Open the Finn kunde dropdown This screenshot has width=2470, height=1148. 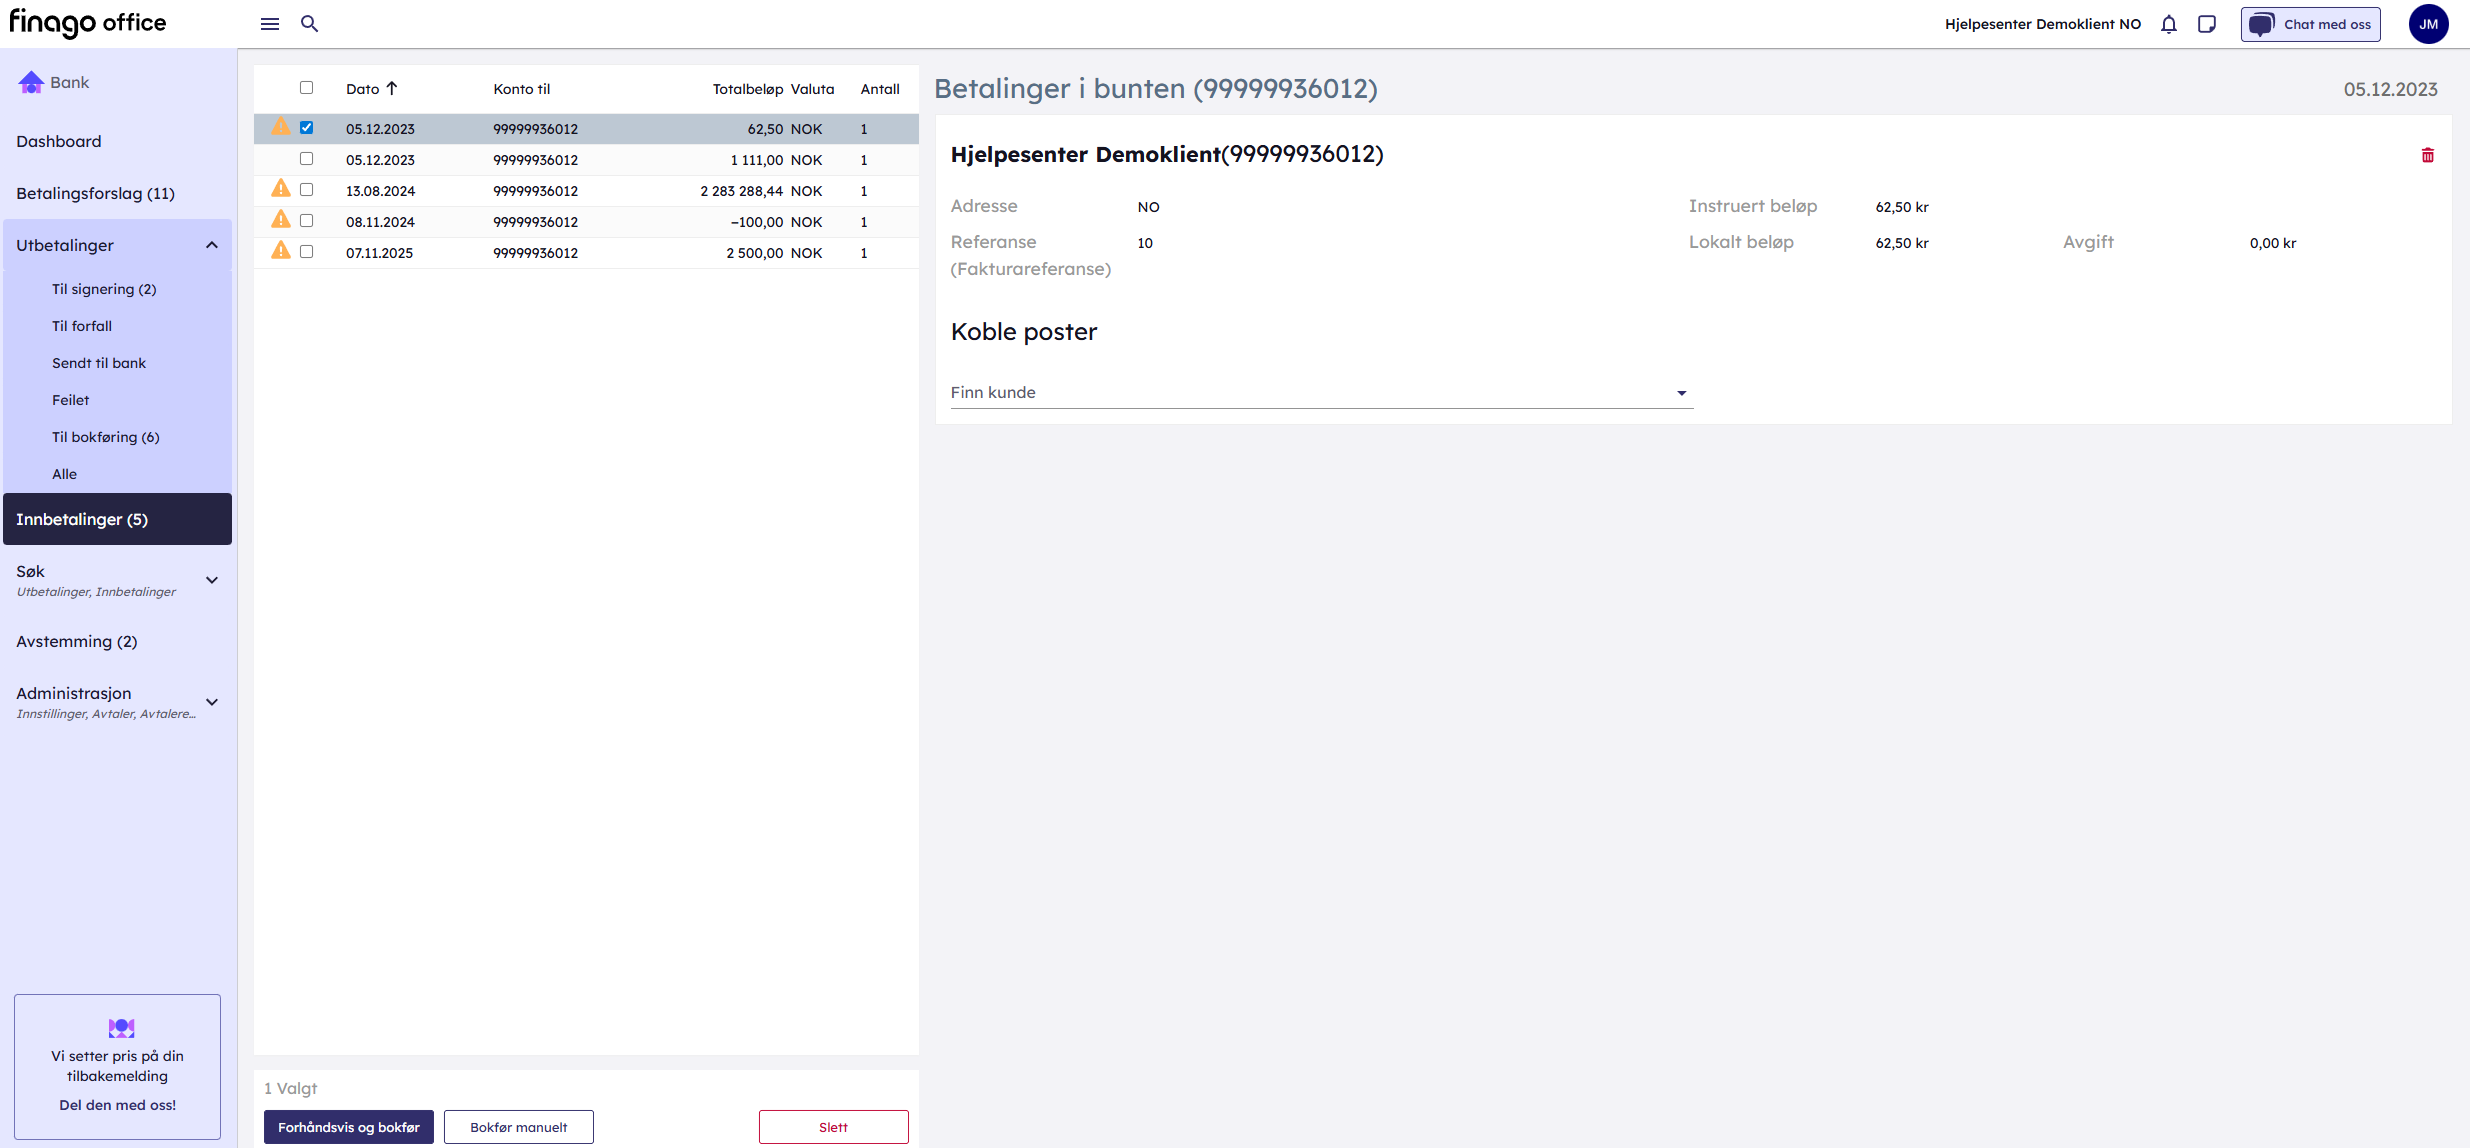coord(1680,393)
